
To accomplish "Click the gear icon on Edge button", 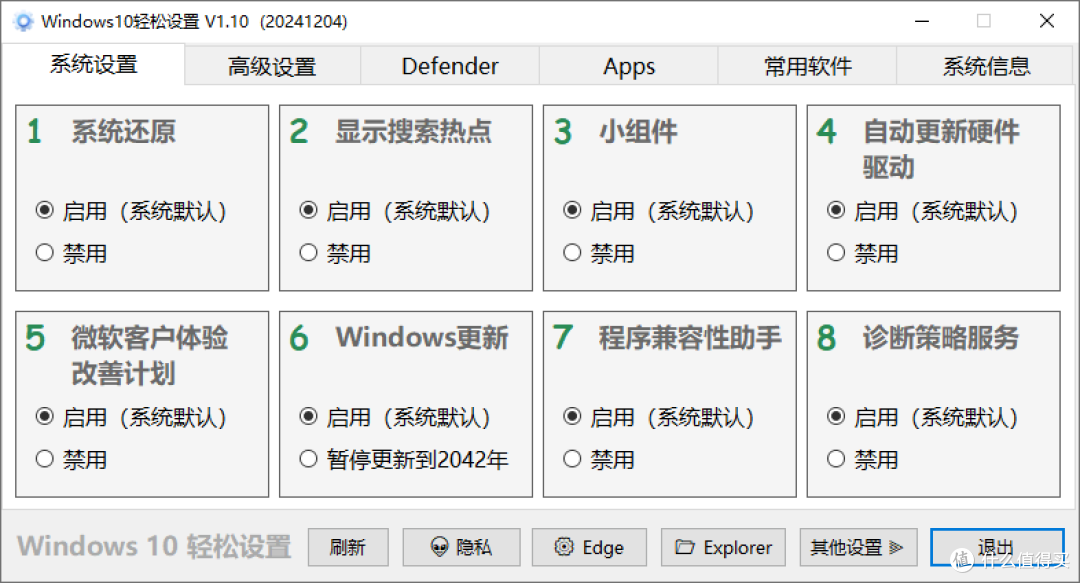I will click(x=564, y=547).
